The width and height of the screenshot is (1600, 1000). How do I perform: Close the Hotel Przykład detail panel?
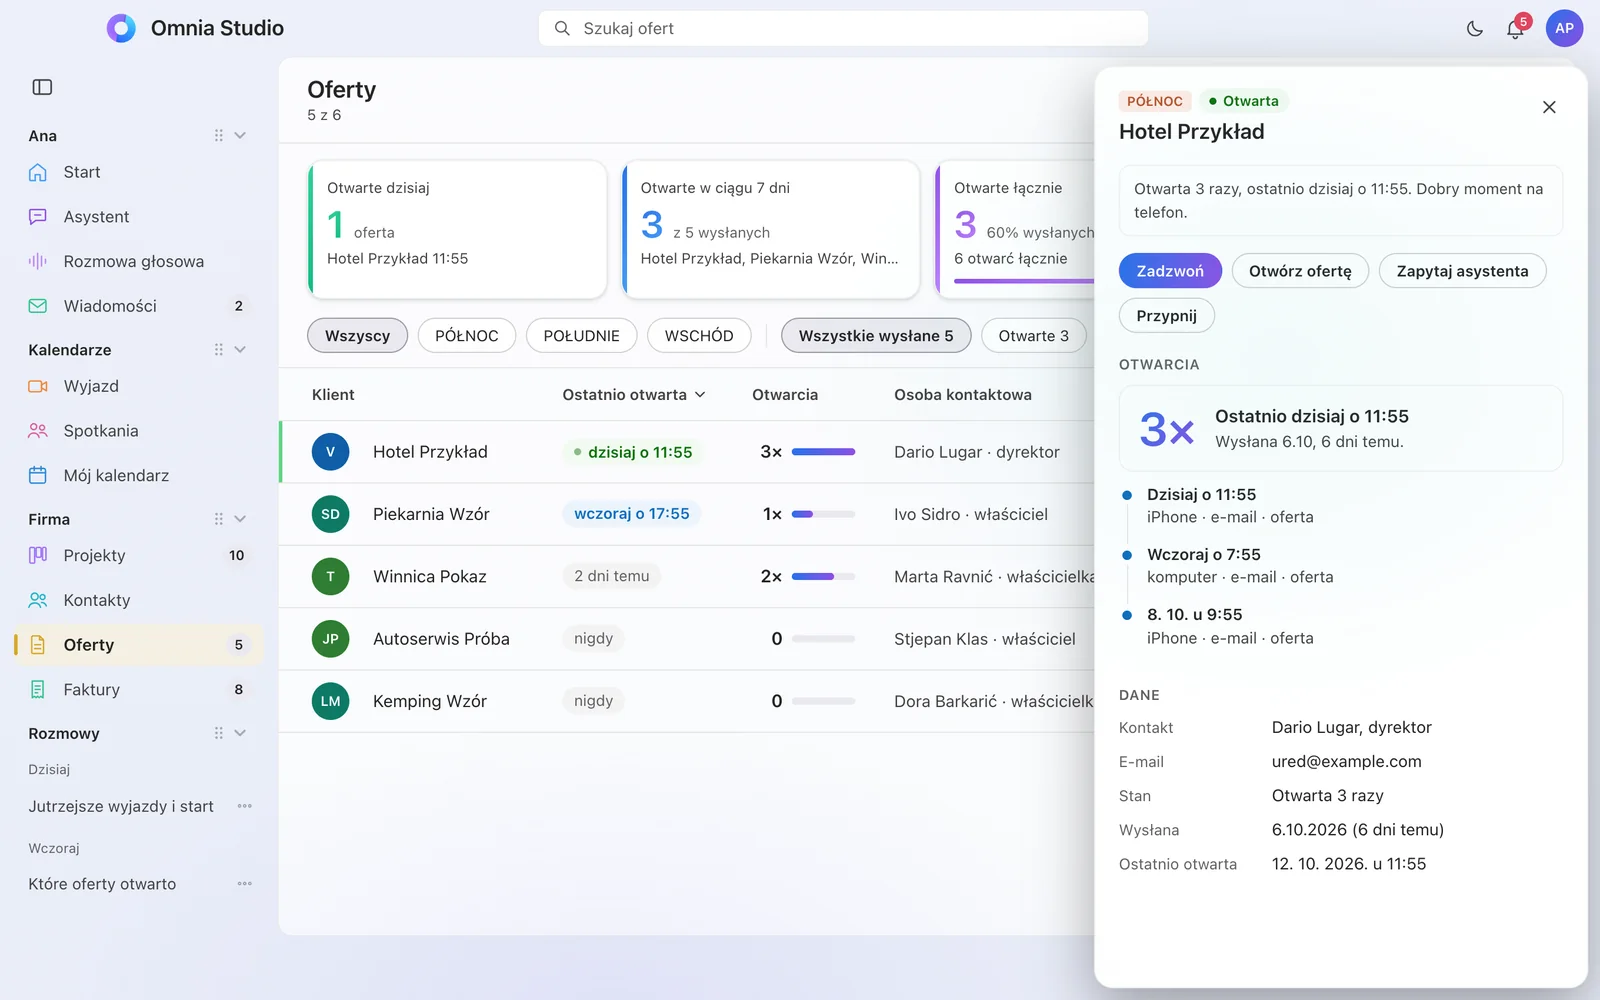pos(1549,107)
